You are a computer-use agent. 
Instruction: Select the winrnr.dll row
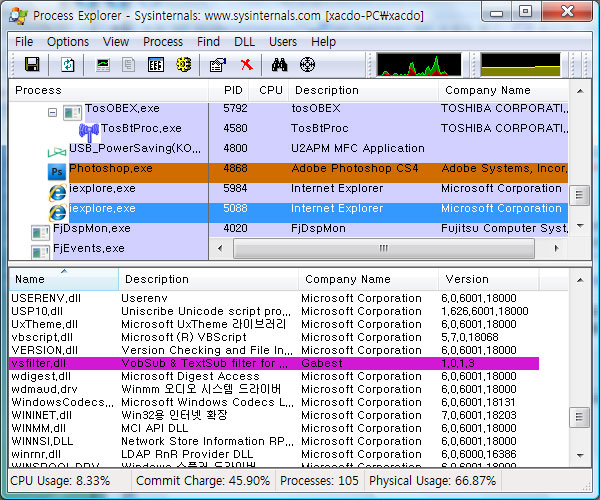274,454
